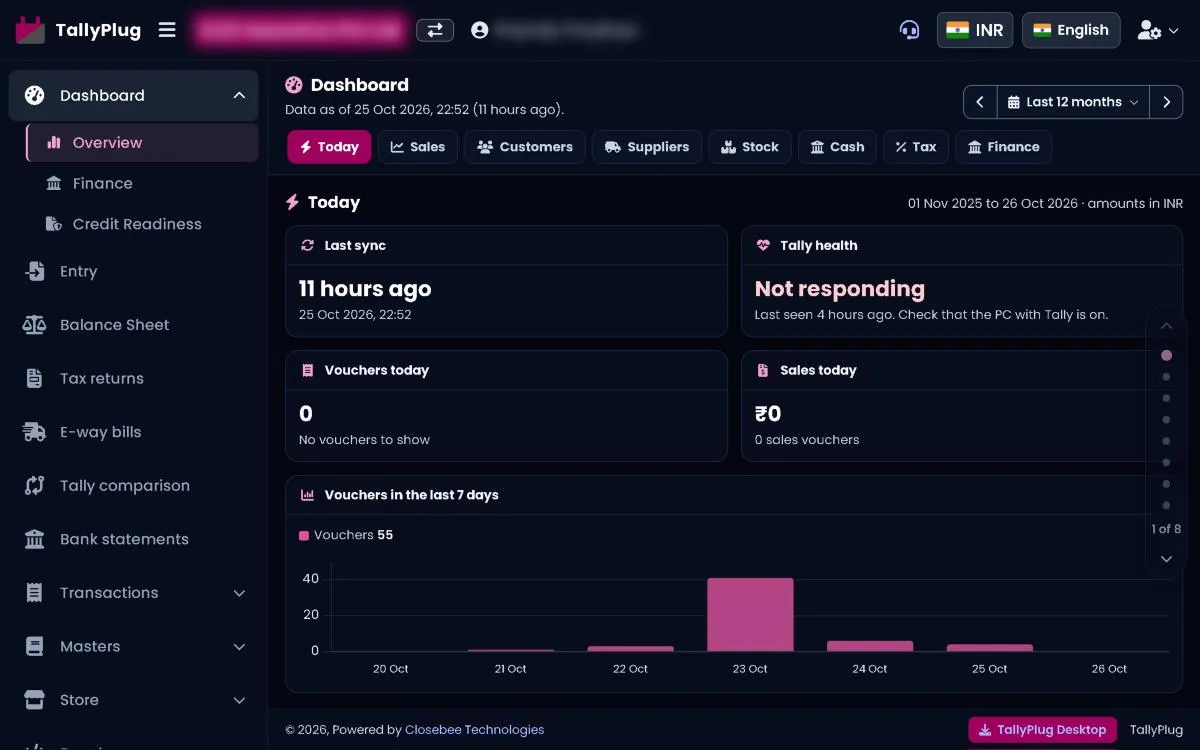Open Bank statements from the sidebar
1200x750 pixels.
point(133,539)
